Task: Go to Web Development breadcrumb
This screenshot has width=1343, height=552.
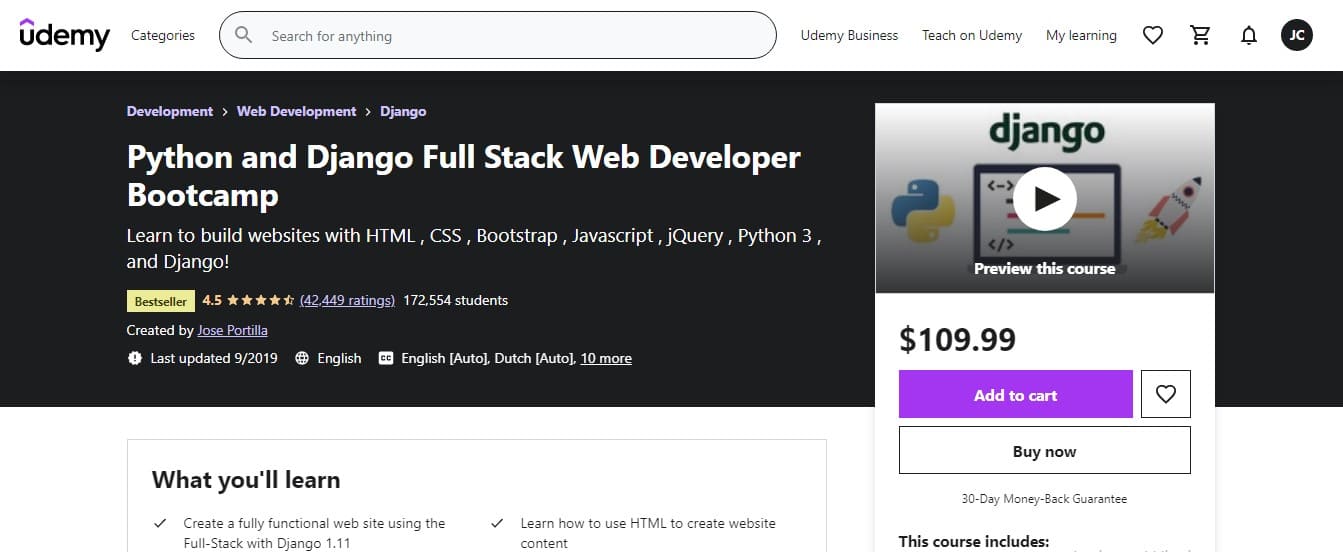Action: [297, 111]
